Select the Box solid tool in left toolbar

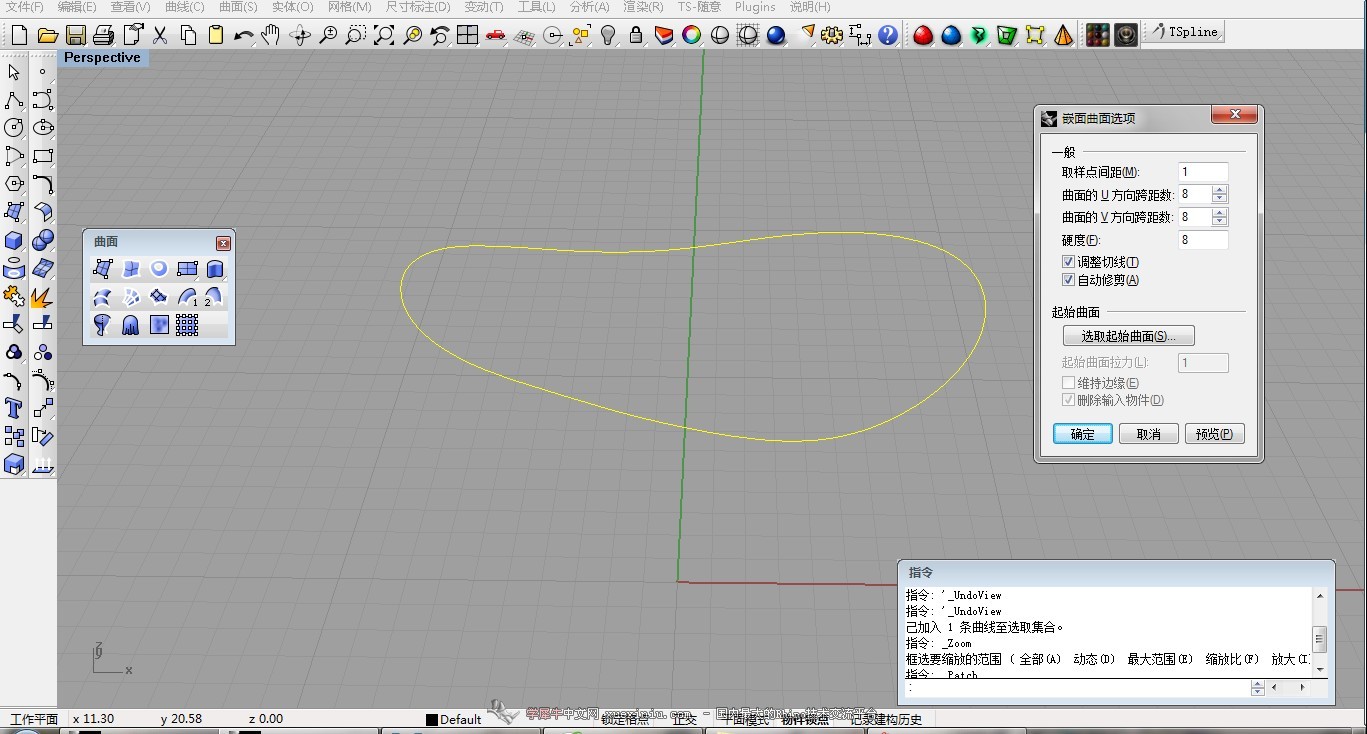14,240
